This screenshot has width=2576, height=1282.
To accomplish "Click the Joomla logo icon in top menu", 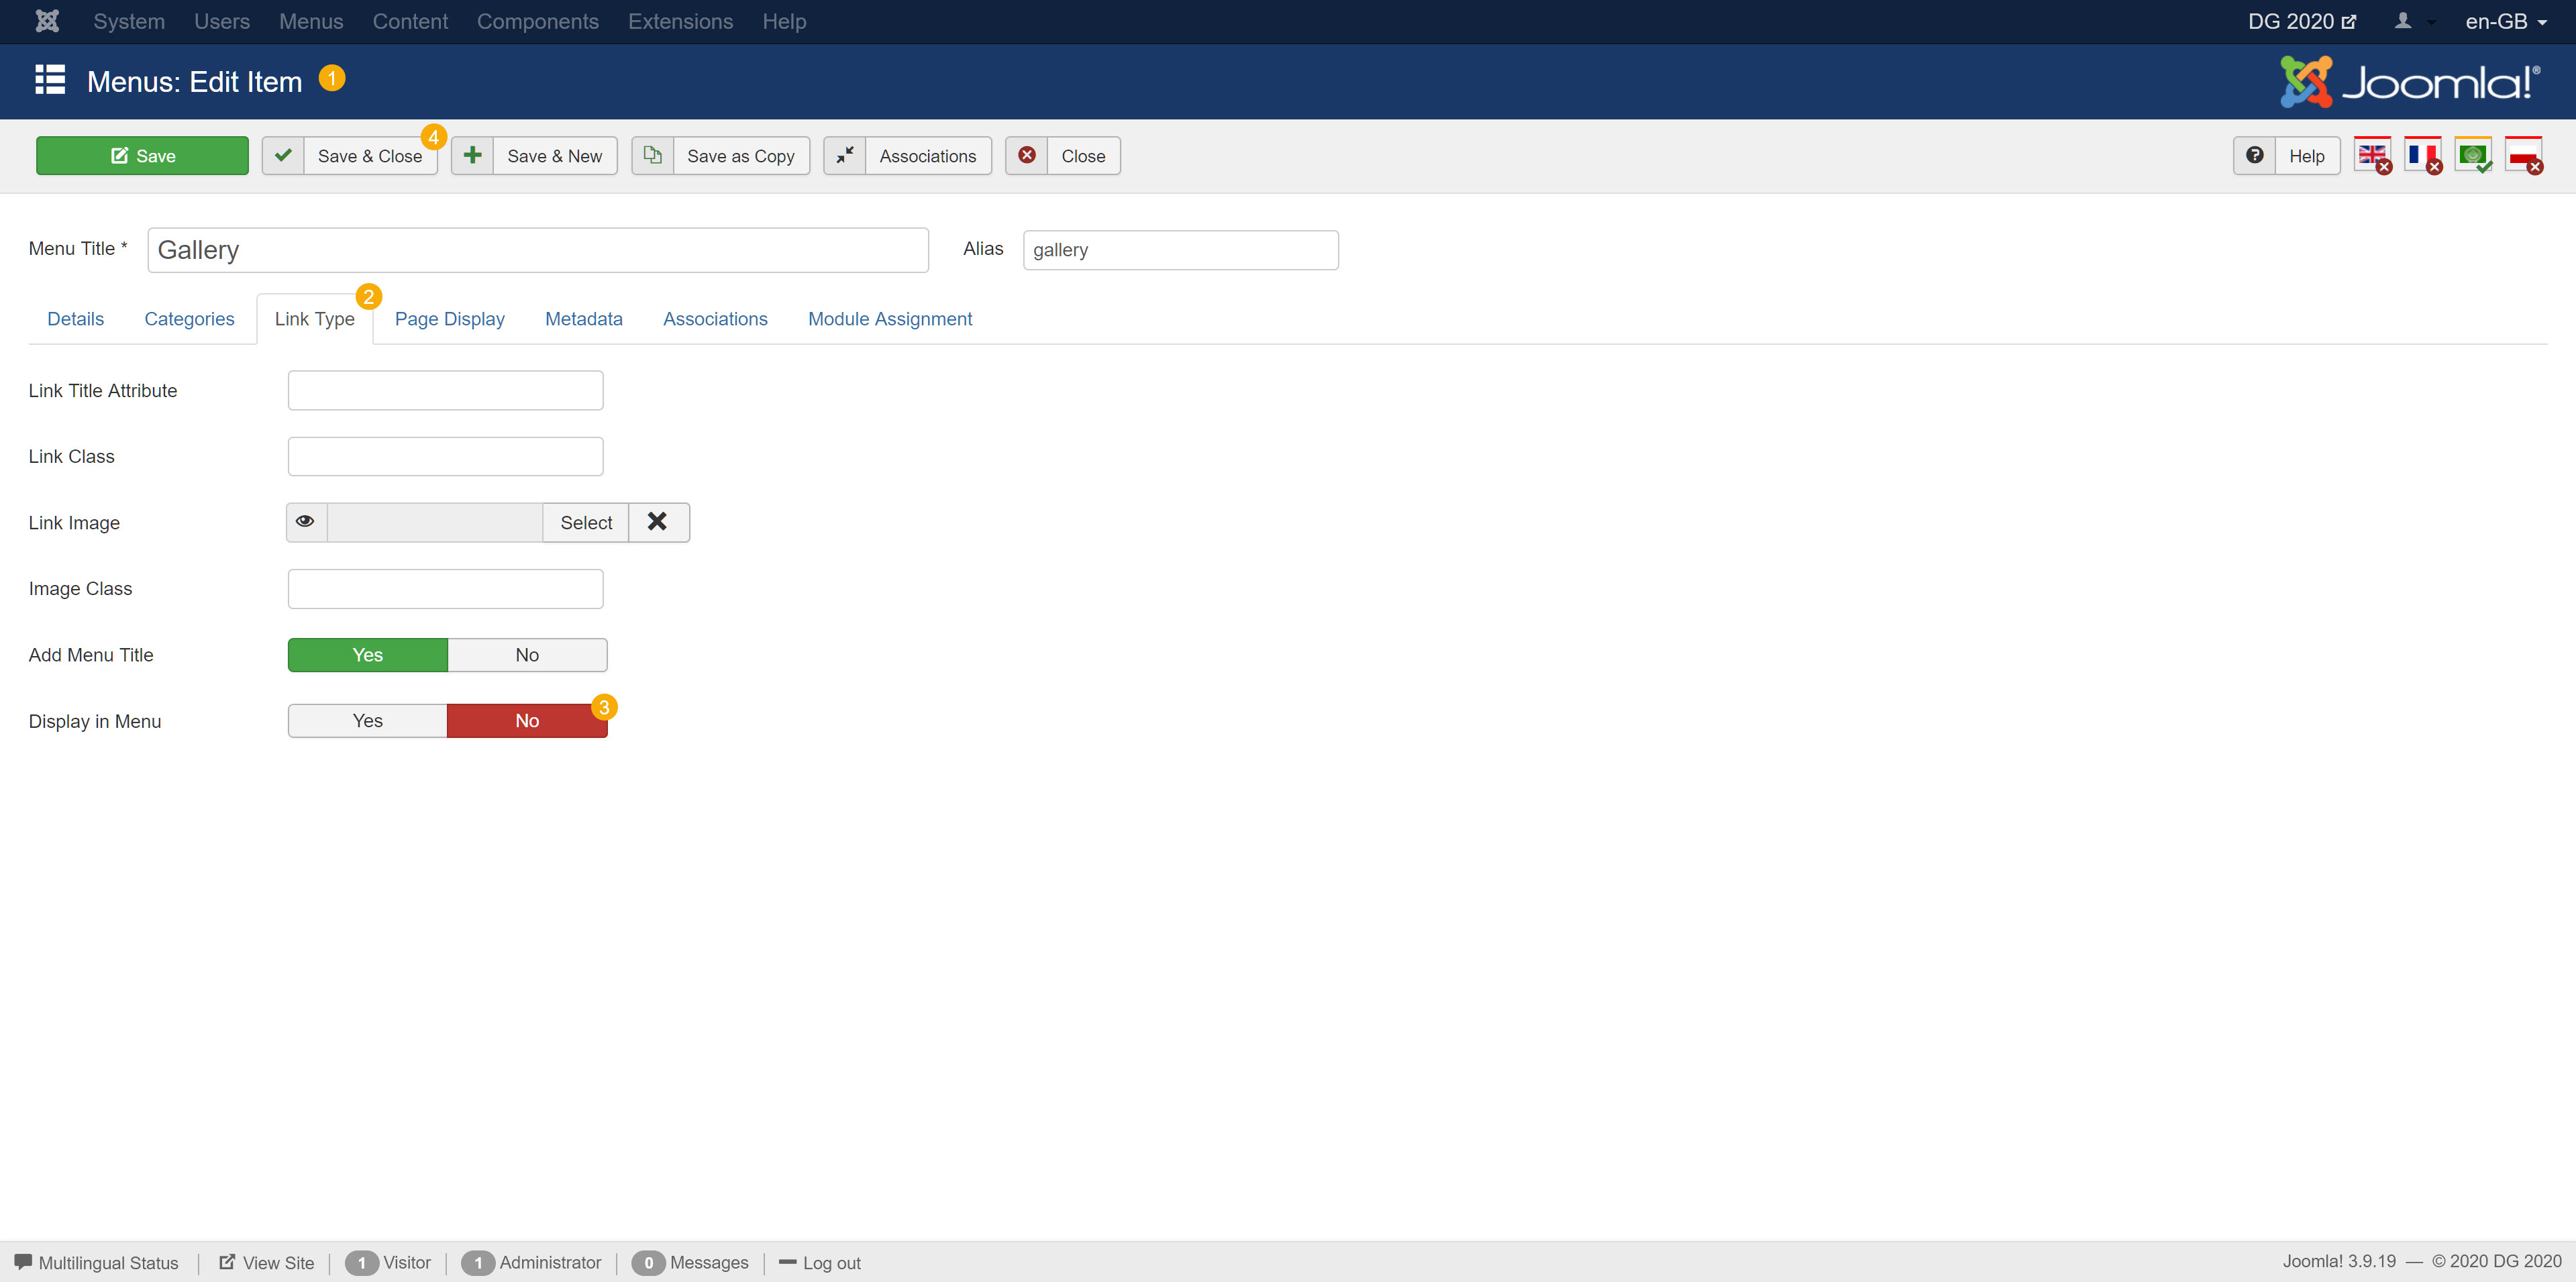I will click(47, 21).
